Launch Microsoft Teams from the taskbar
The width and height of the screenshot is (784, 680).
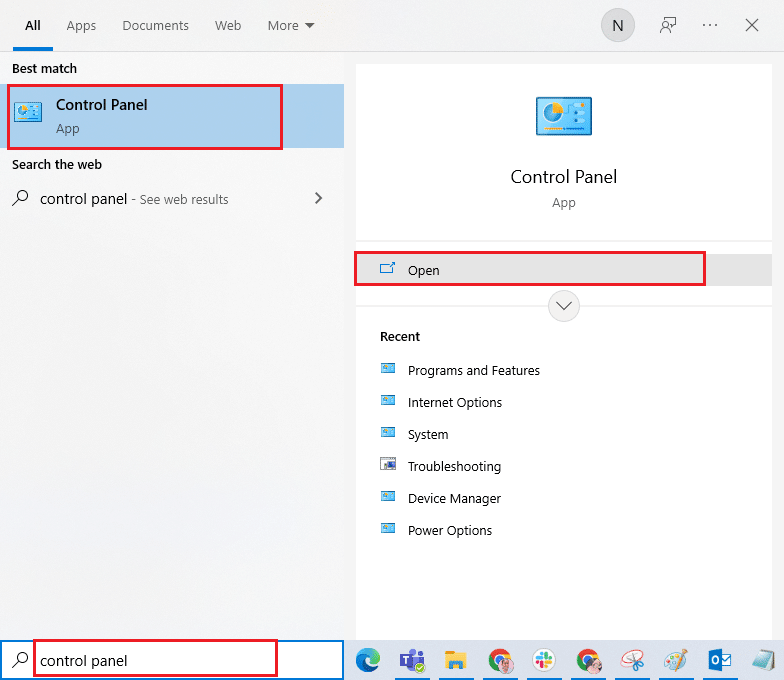(412, 660)
